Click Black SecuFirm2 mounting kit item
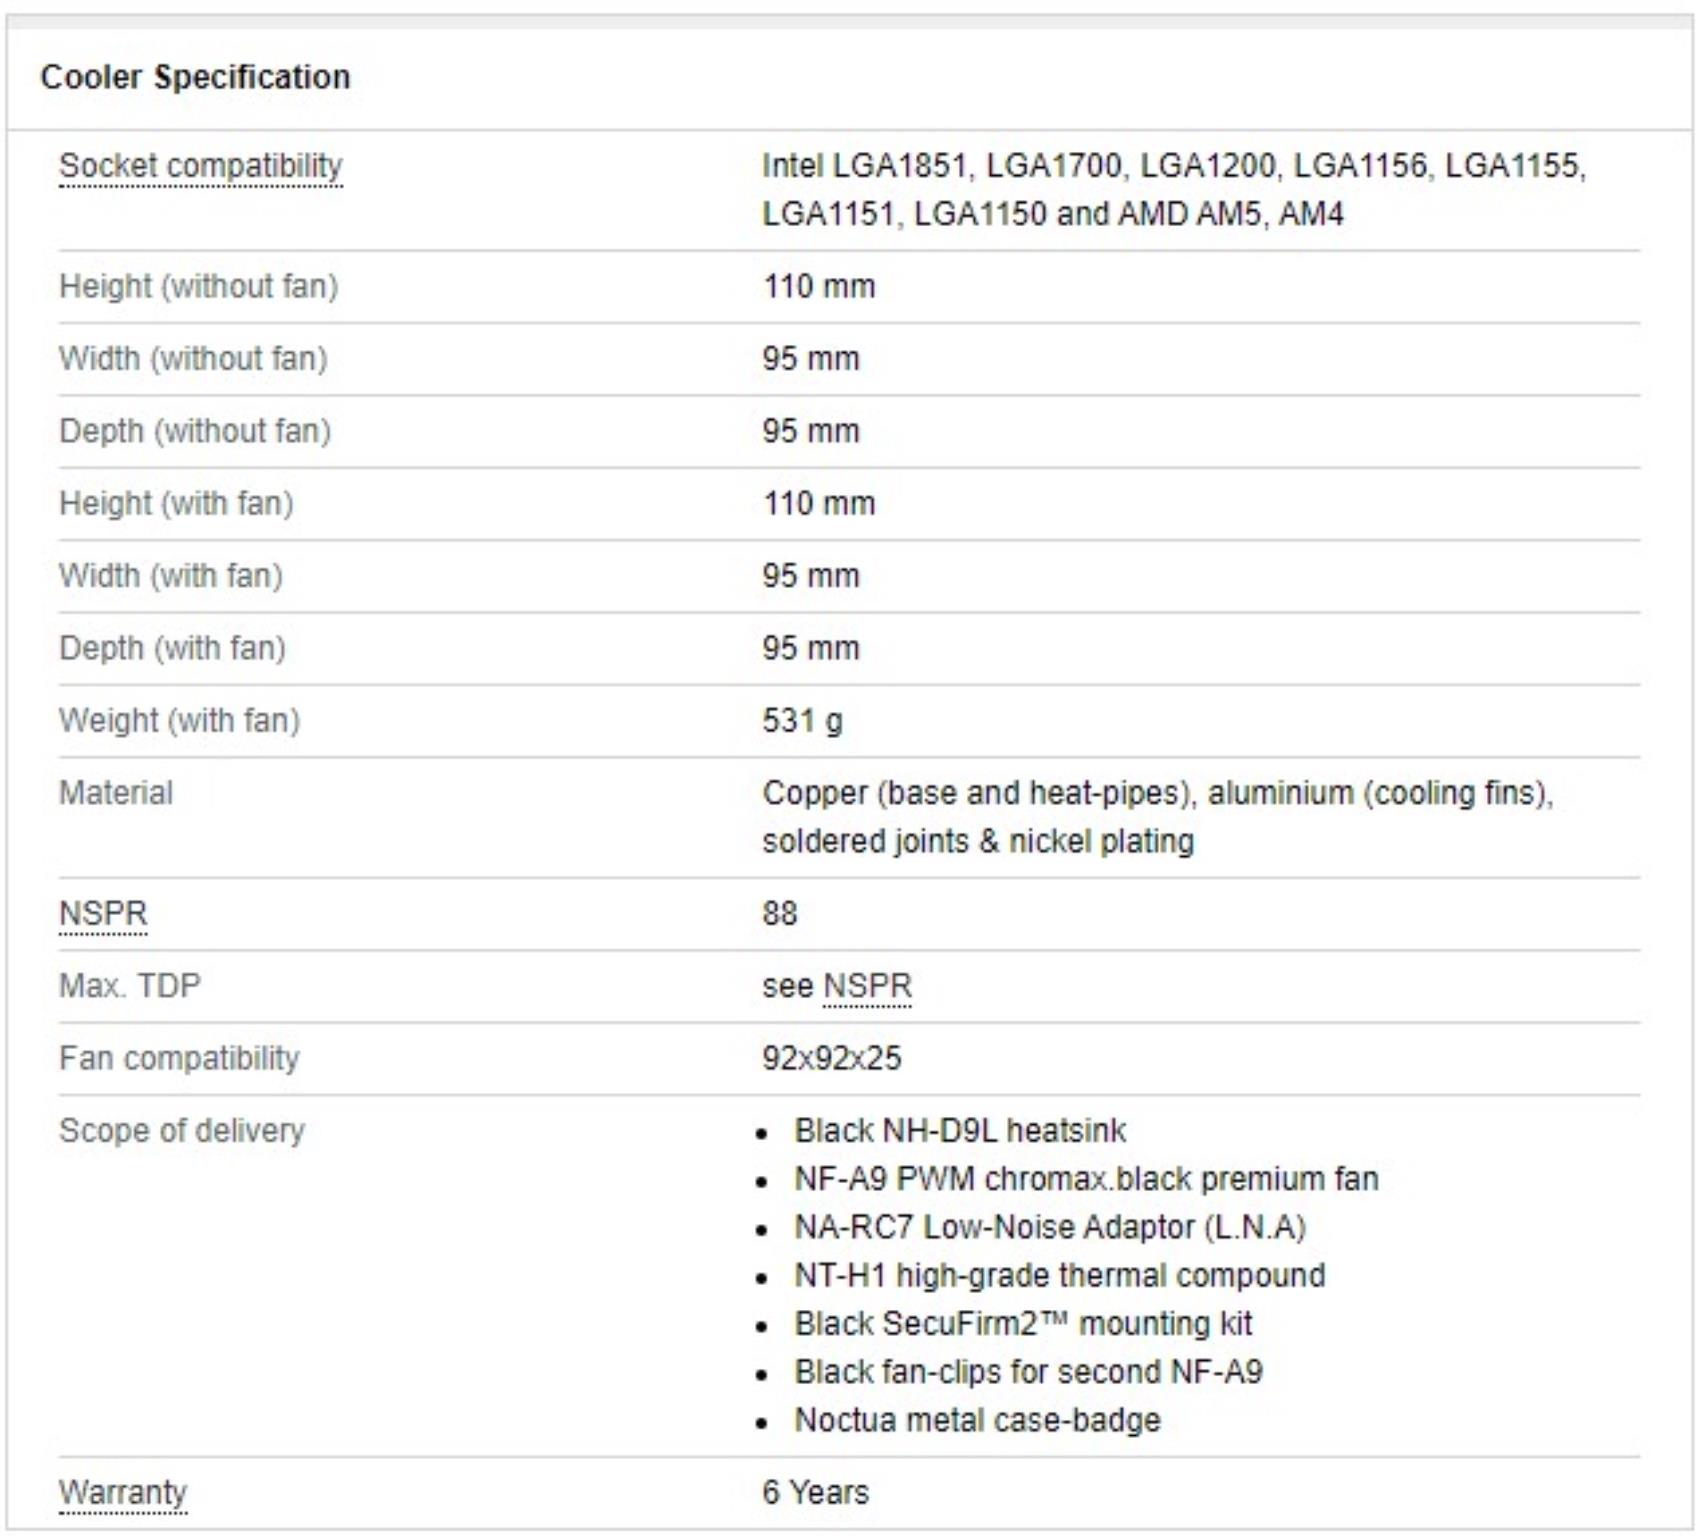Viewport: 1705px width, 1536px height. pos(1023,1323)
